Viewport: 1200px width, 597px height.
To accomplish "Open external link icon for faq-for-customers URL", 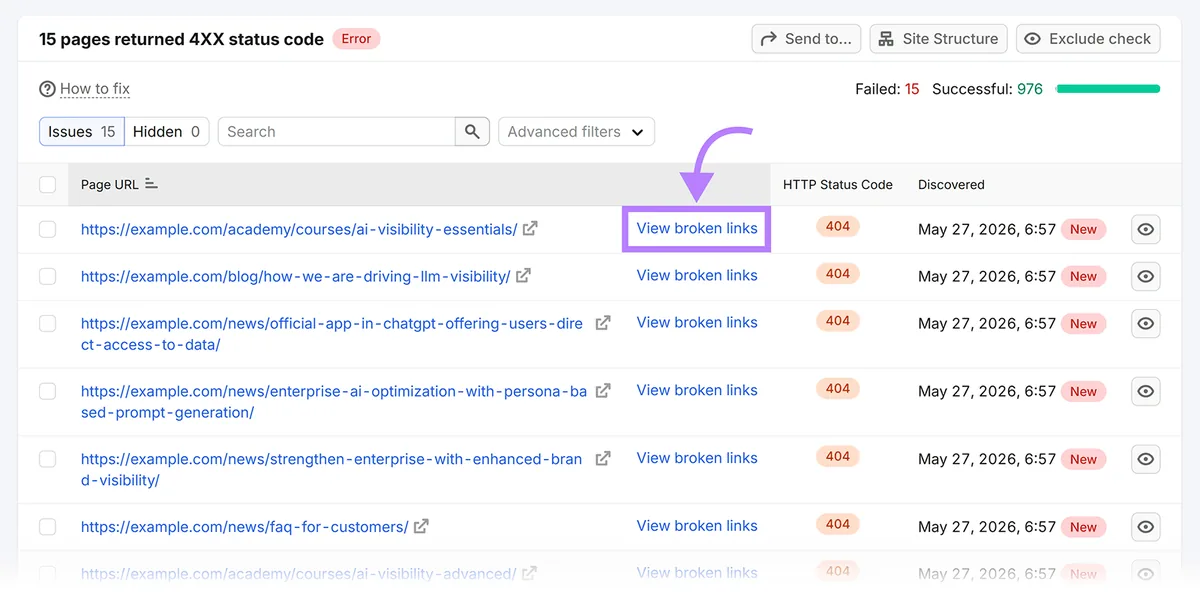I will coord(421,526).
